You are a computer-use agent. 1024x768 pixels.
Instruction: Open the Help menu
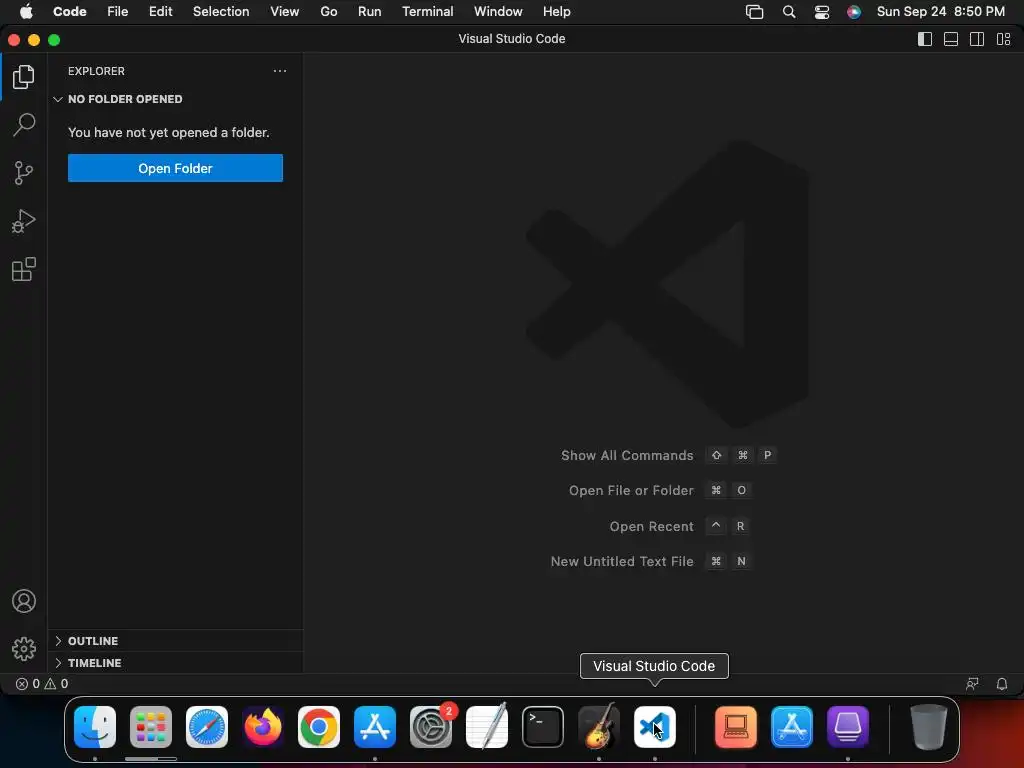pos(556,12)
